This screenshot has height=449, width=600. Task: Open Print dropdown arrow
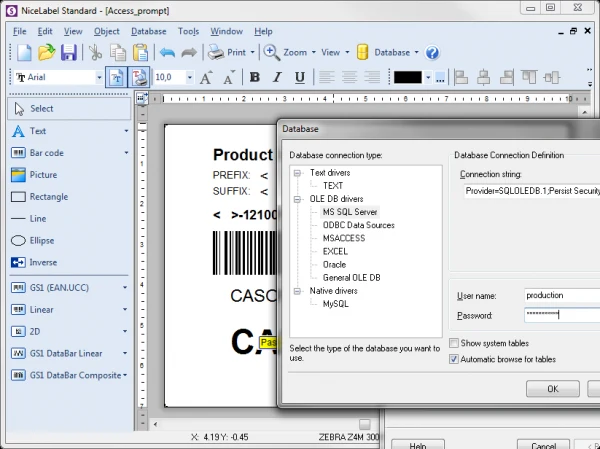coord(253,52)
